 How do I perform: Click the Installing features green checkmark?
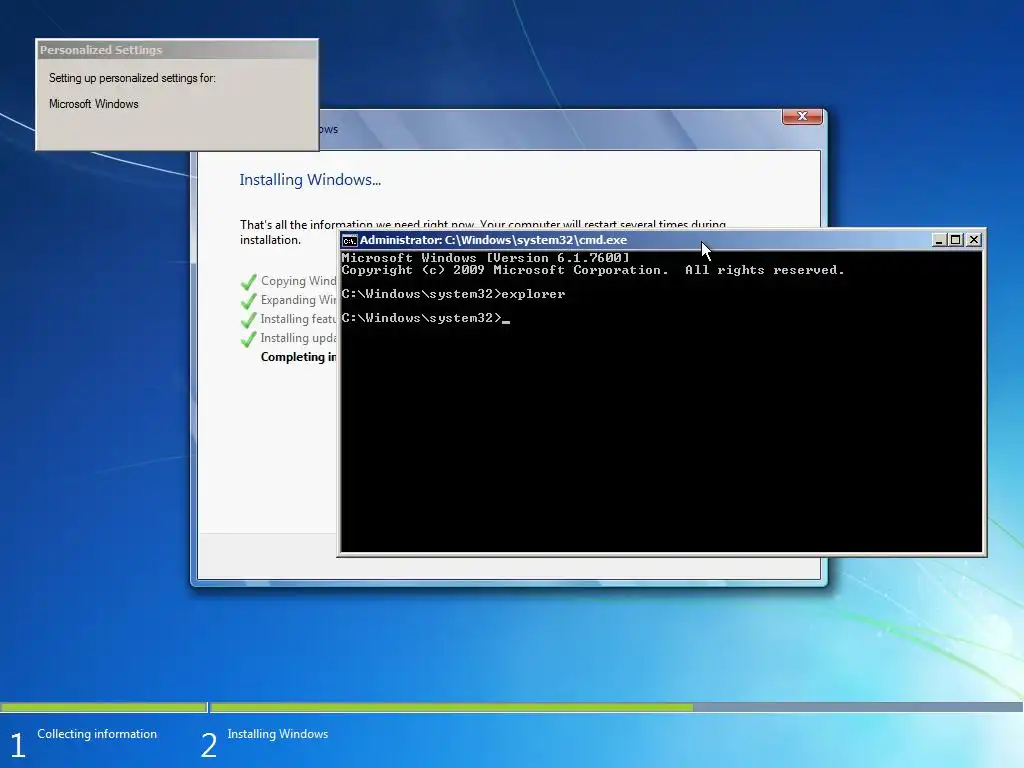249,320
